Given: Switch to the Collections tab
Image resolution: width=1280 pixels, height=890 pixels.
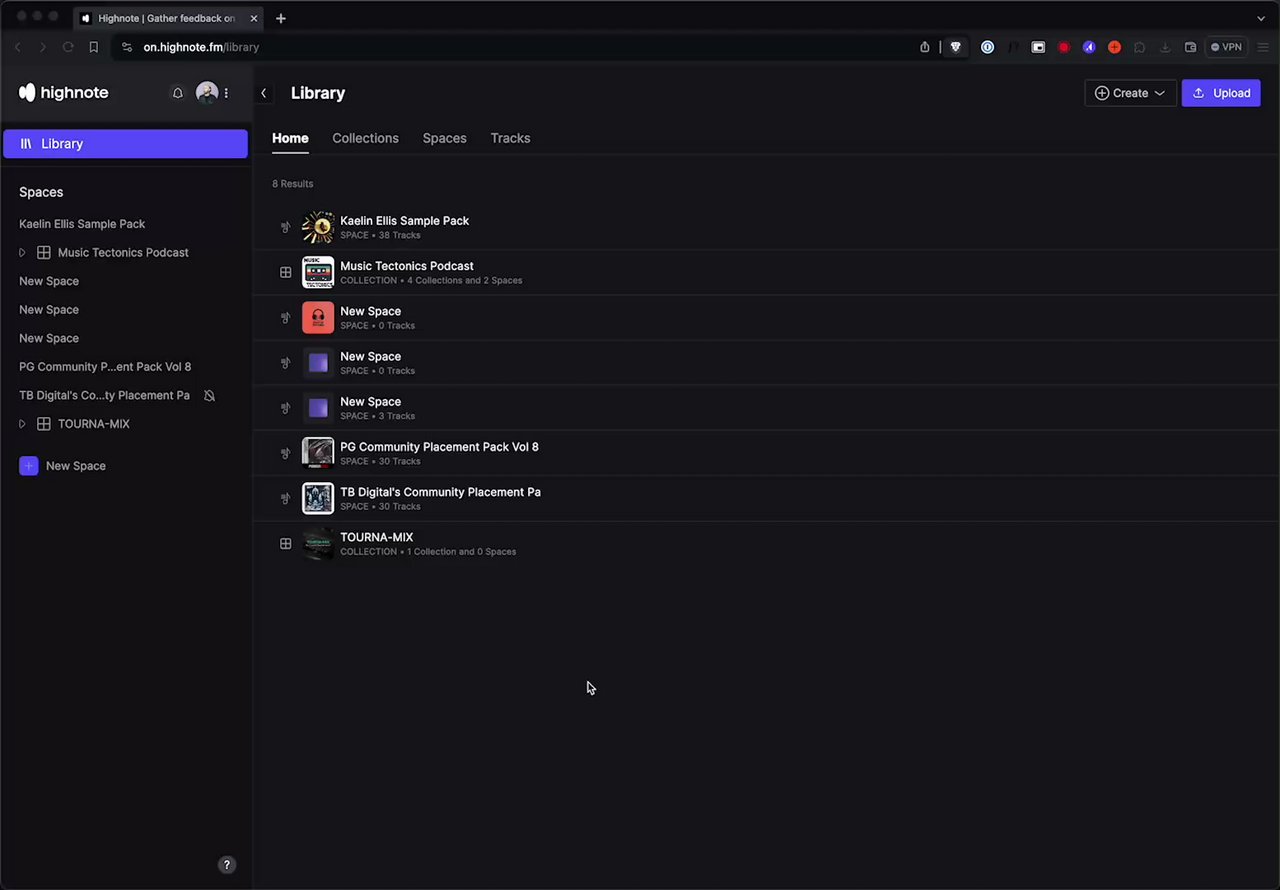Looking at the screenshot, I should [365, 138].
